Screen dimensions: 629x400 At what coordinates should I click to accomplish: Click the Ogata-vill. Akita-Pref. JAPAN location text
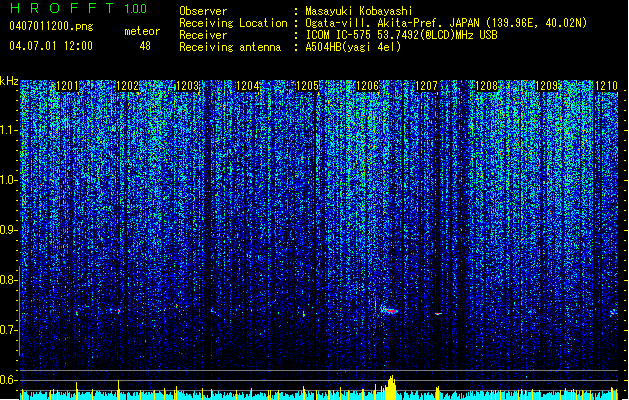(446, 23)
